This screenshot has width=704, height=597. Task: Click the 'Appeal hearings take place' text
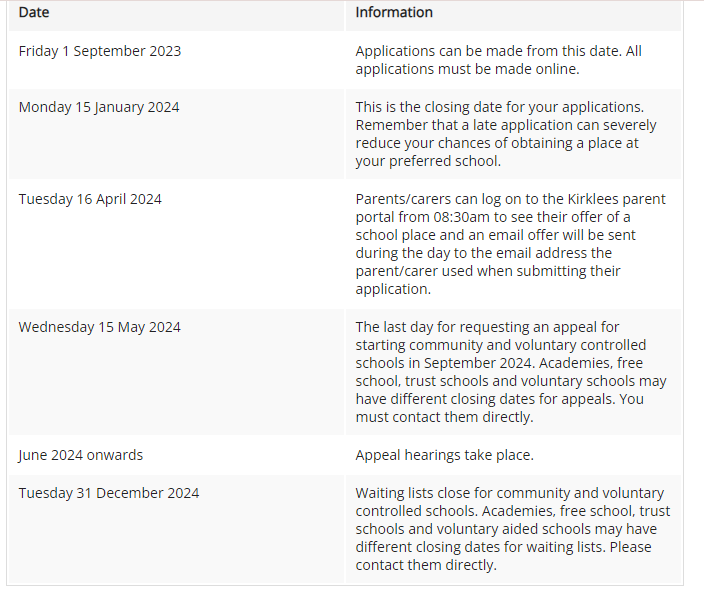(x=444, y=455)
